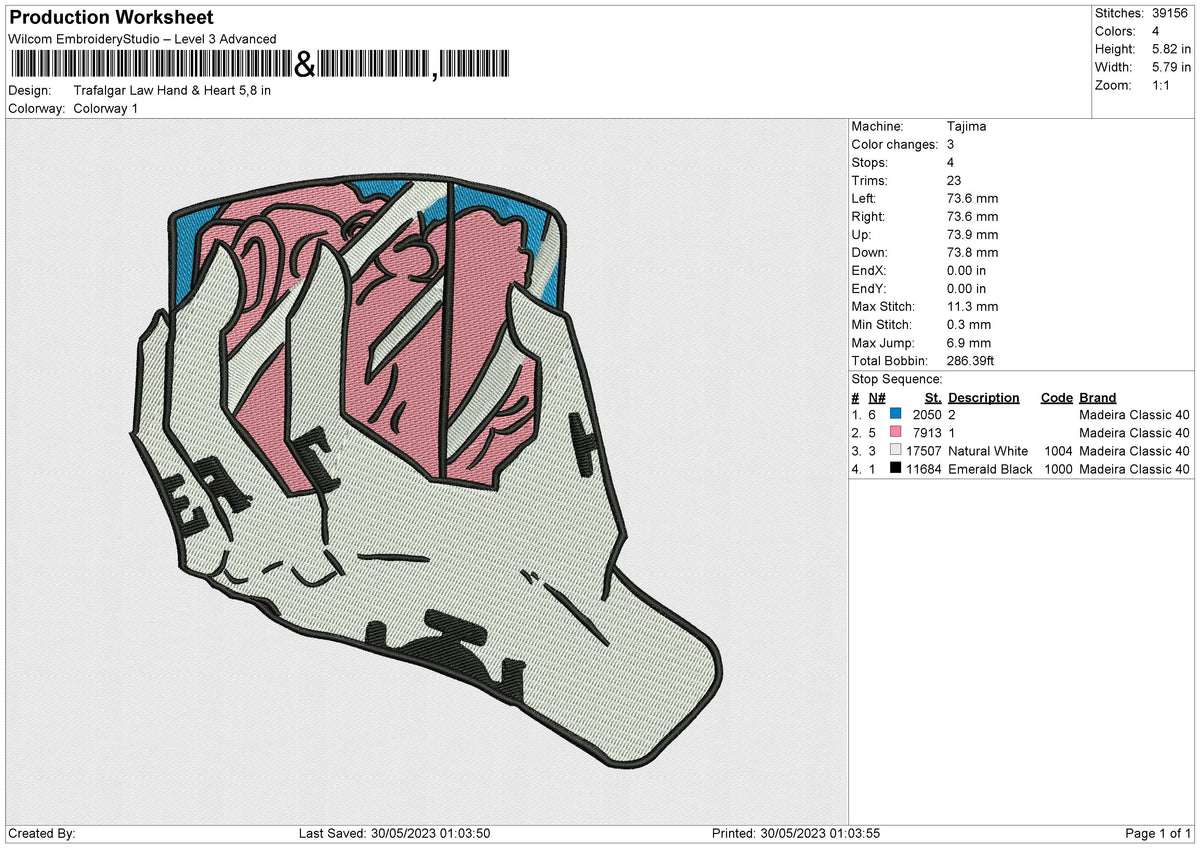Click the blue color swatch for stop 1

pyautogui.click(x=896, y=415)
